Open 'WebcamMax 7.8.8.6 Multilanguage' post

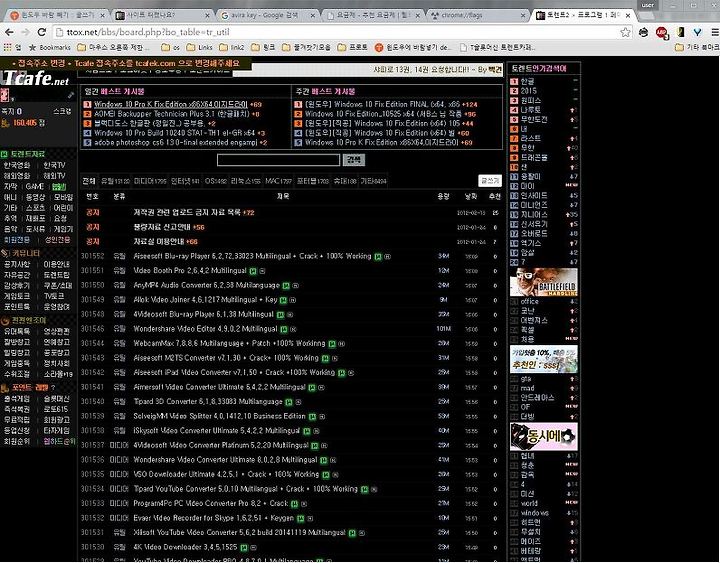(x=229, y=343)
